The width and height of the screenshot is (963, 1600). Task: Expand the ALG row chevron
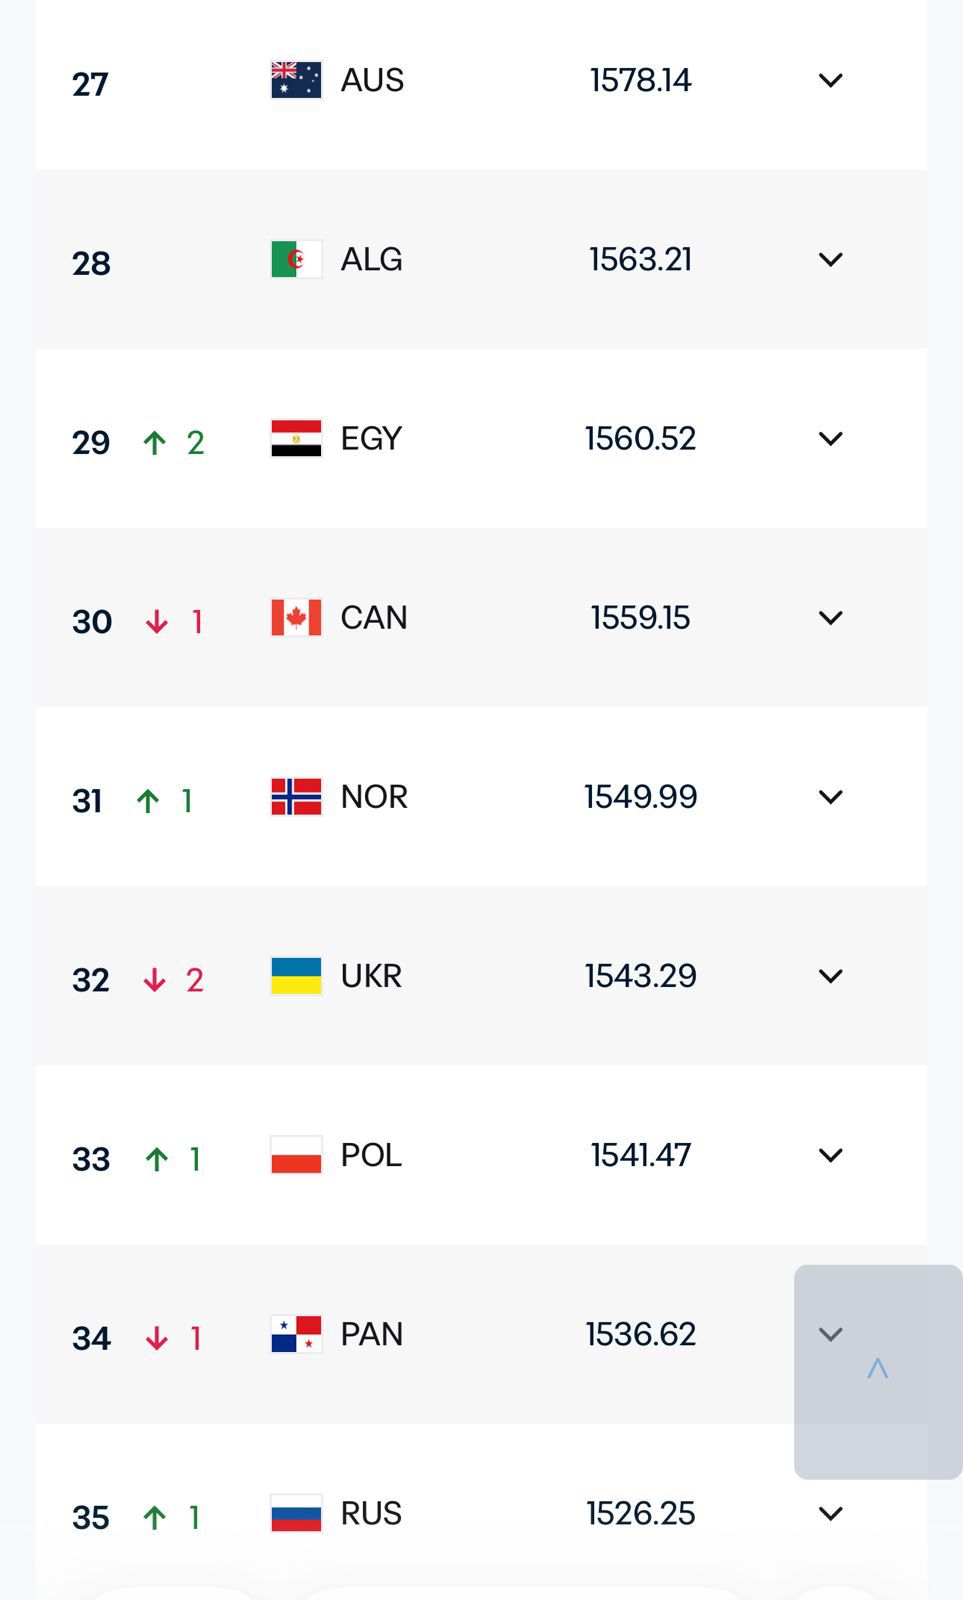tap(830, 259)
